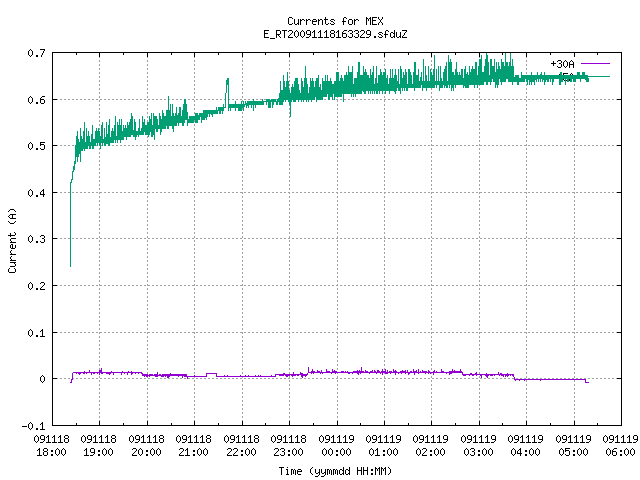Image resolution: width=640 pixels, height=480 pixels.
Task: Select the 091119 04:00 time tick label
Action: 526,446
